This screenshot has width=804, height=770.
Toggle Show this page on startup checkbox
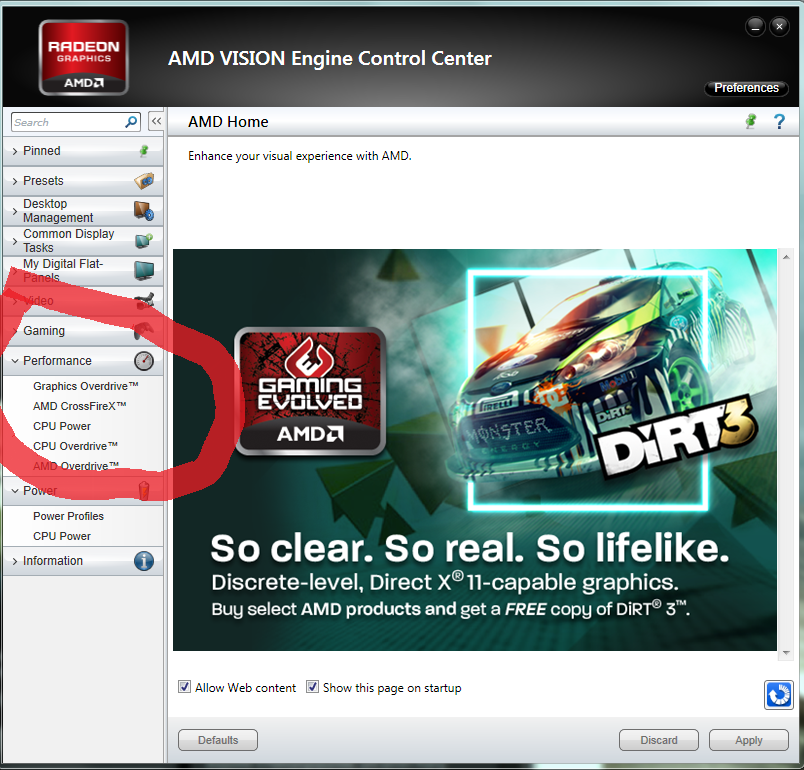pyautogui.click(x=312, y=686)
